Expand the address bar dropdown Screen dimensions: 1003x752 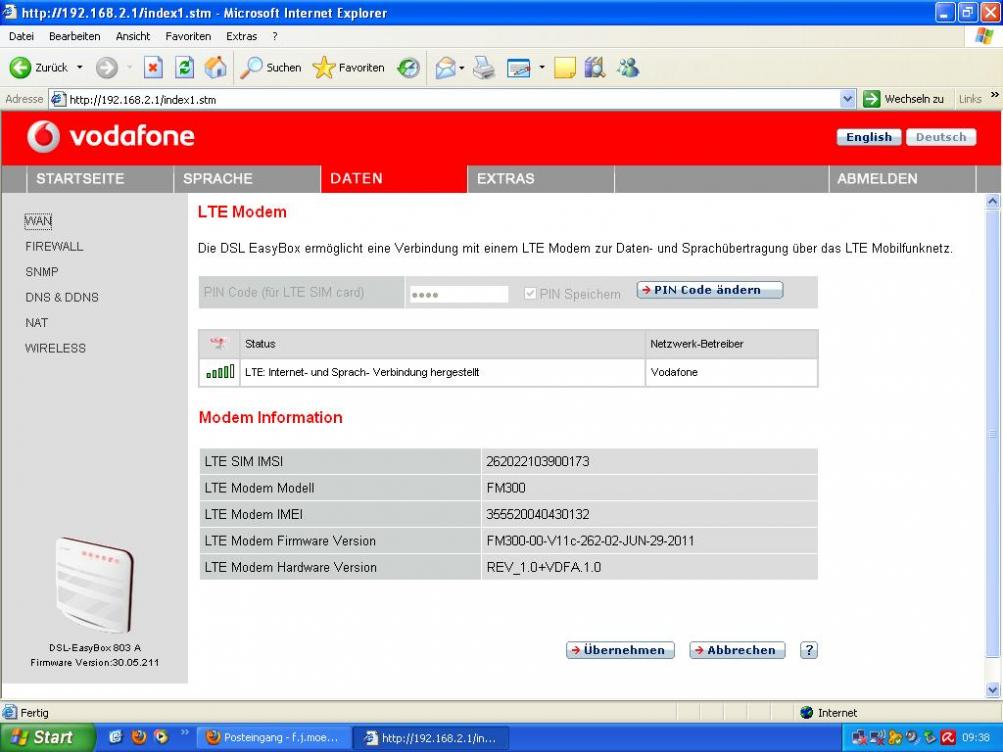click(x=848, y=99)
